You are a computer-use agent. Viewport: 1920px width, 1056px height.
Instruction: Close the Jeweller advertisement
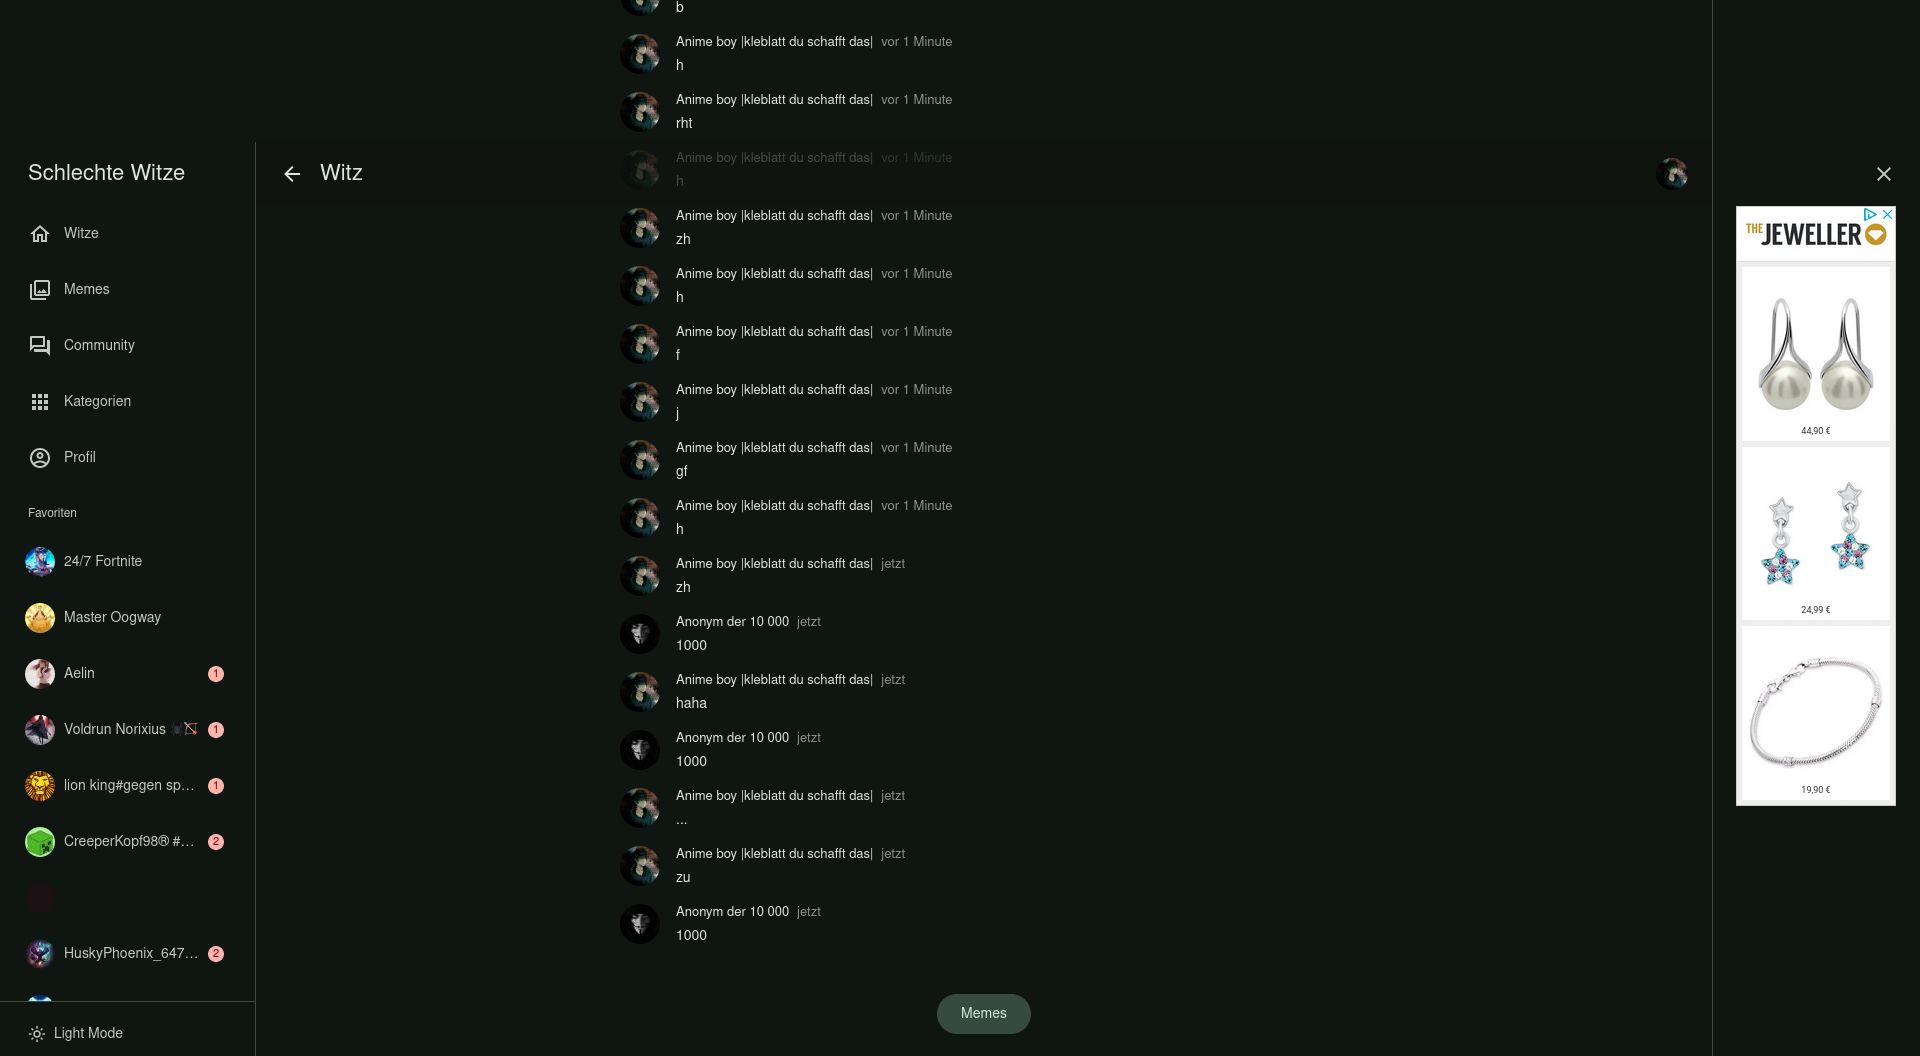click(x=1887, y=215)
